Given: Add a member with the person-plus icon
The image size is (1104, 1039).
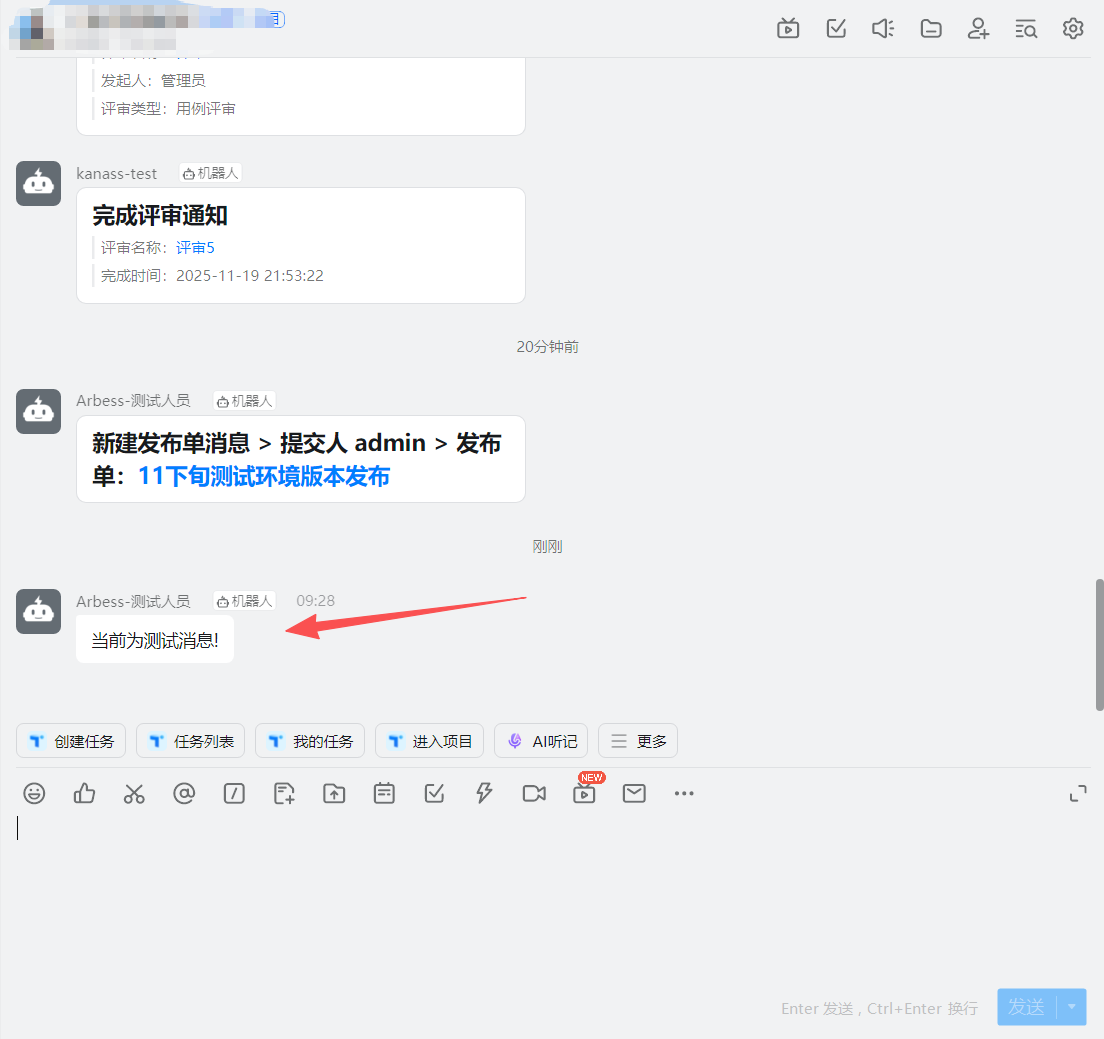Looking at the screenshot, I should click(x=978, y=28).
